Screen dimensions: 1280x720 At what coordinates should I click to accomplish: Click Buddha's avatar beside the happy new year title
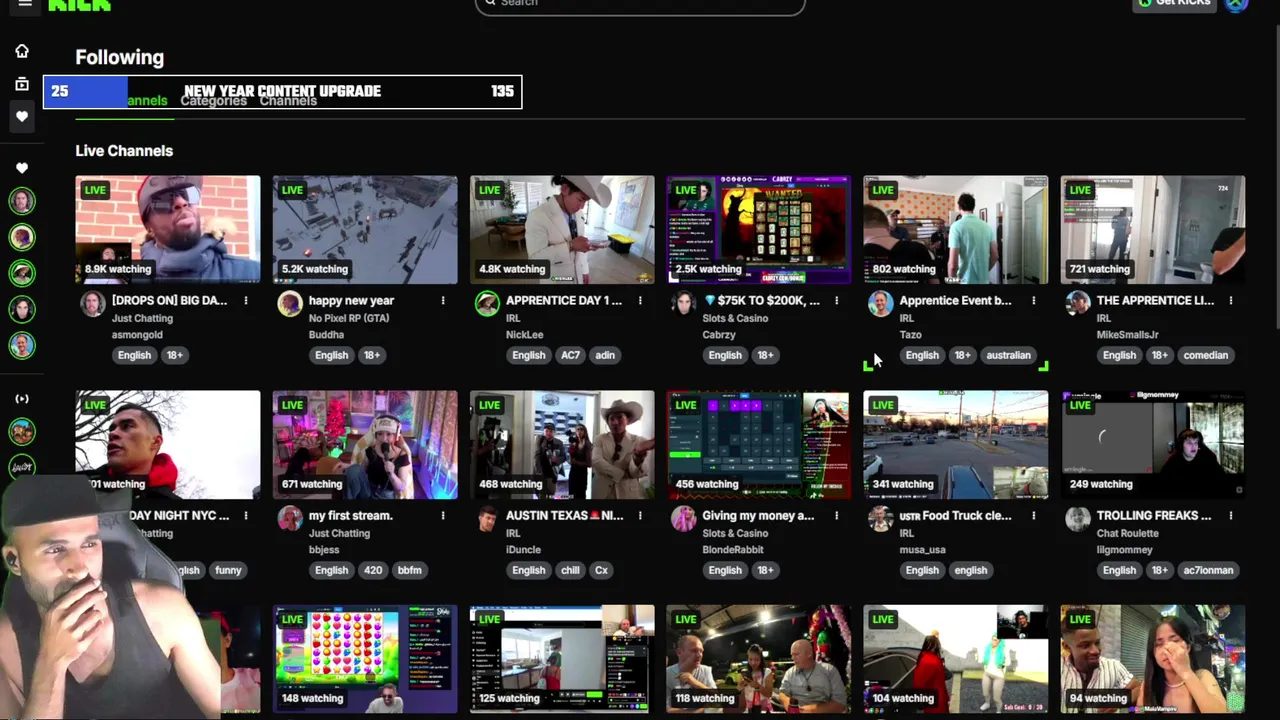click(x=290, y=304)
